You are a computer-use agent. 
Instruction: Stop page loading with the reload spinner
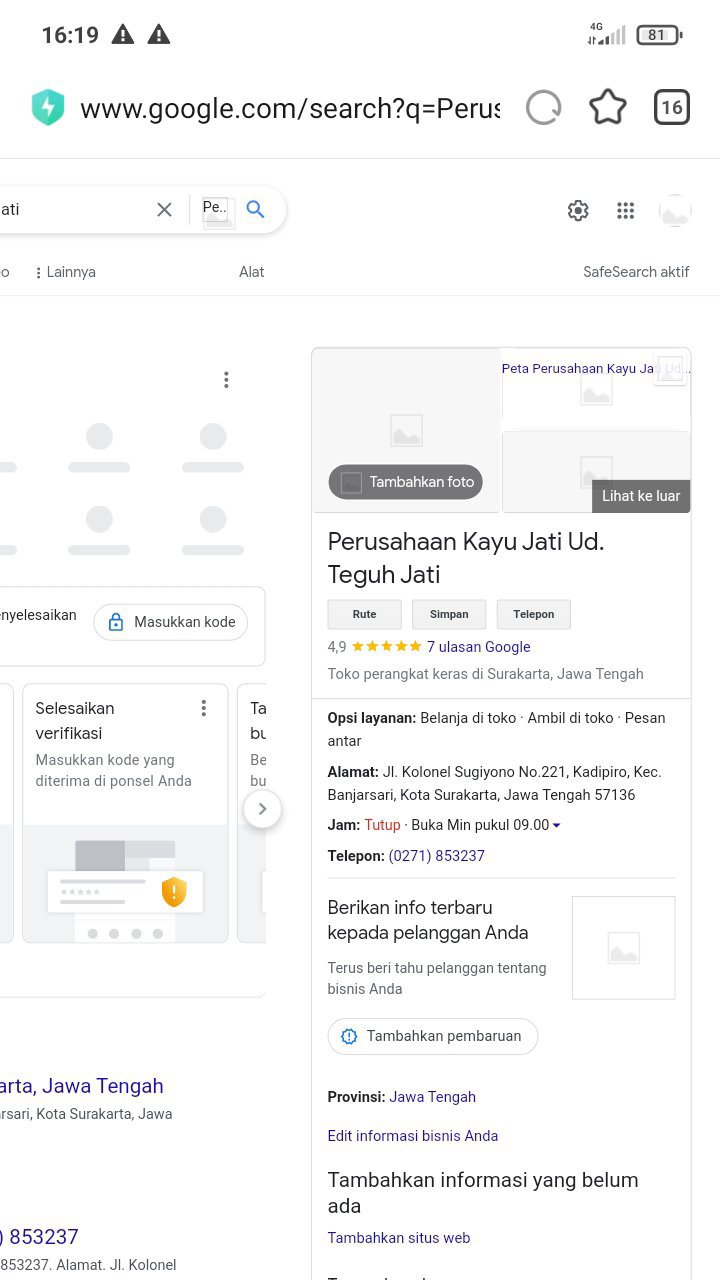(x=543, y=107)
